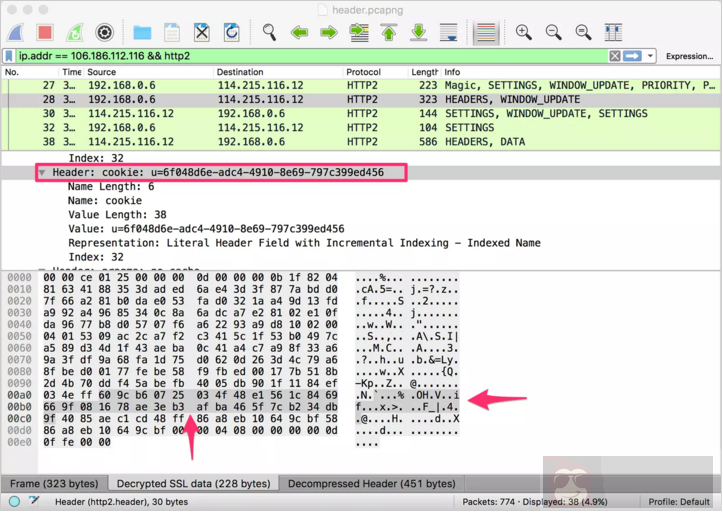Select packet 28 HEADERS WINDOW_UPDATE row

(362, 100)
